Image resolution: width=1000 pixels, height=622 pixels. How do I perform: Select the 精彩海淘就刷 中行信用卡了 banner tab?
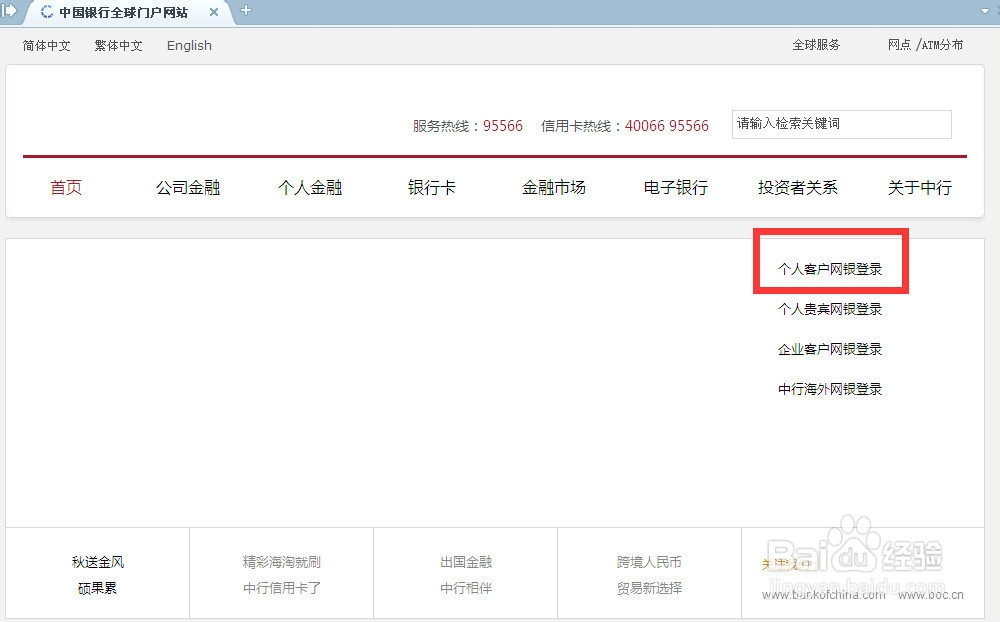coord(281,574)
